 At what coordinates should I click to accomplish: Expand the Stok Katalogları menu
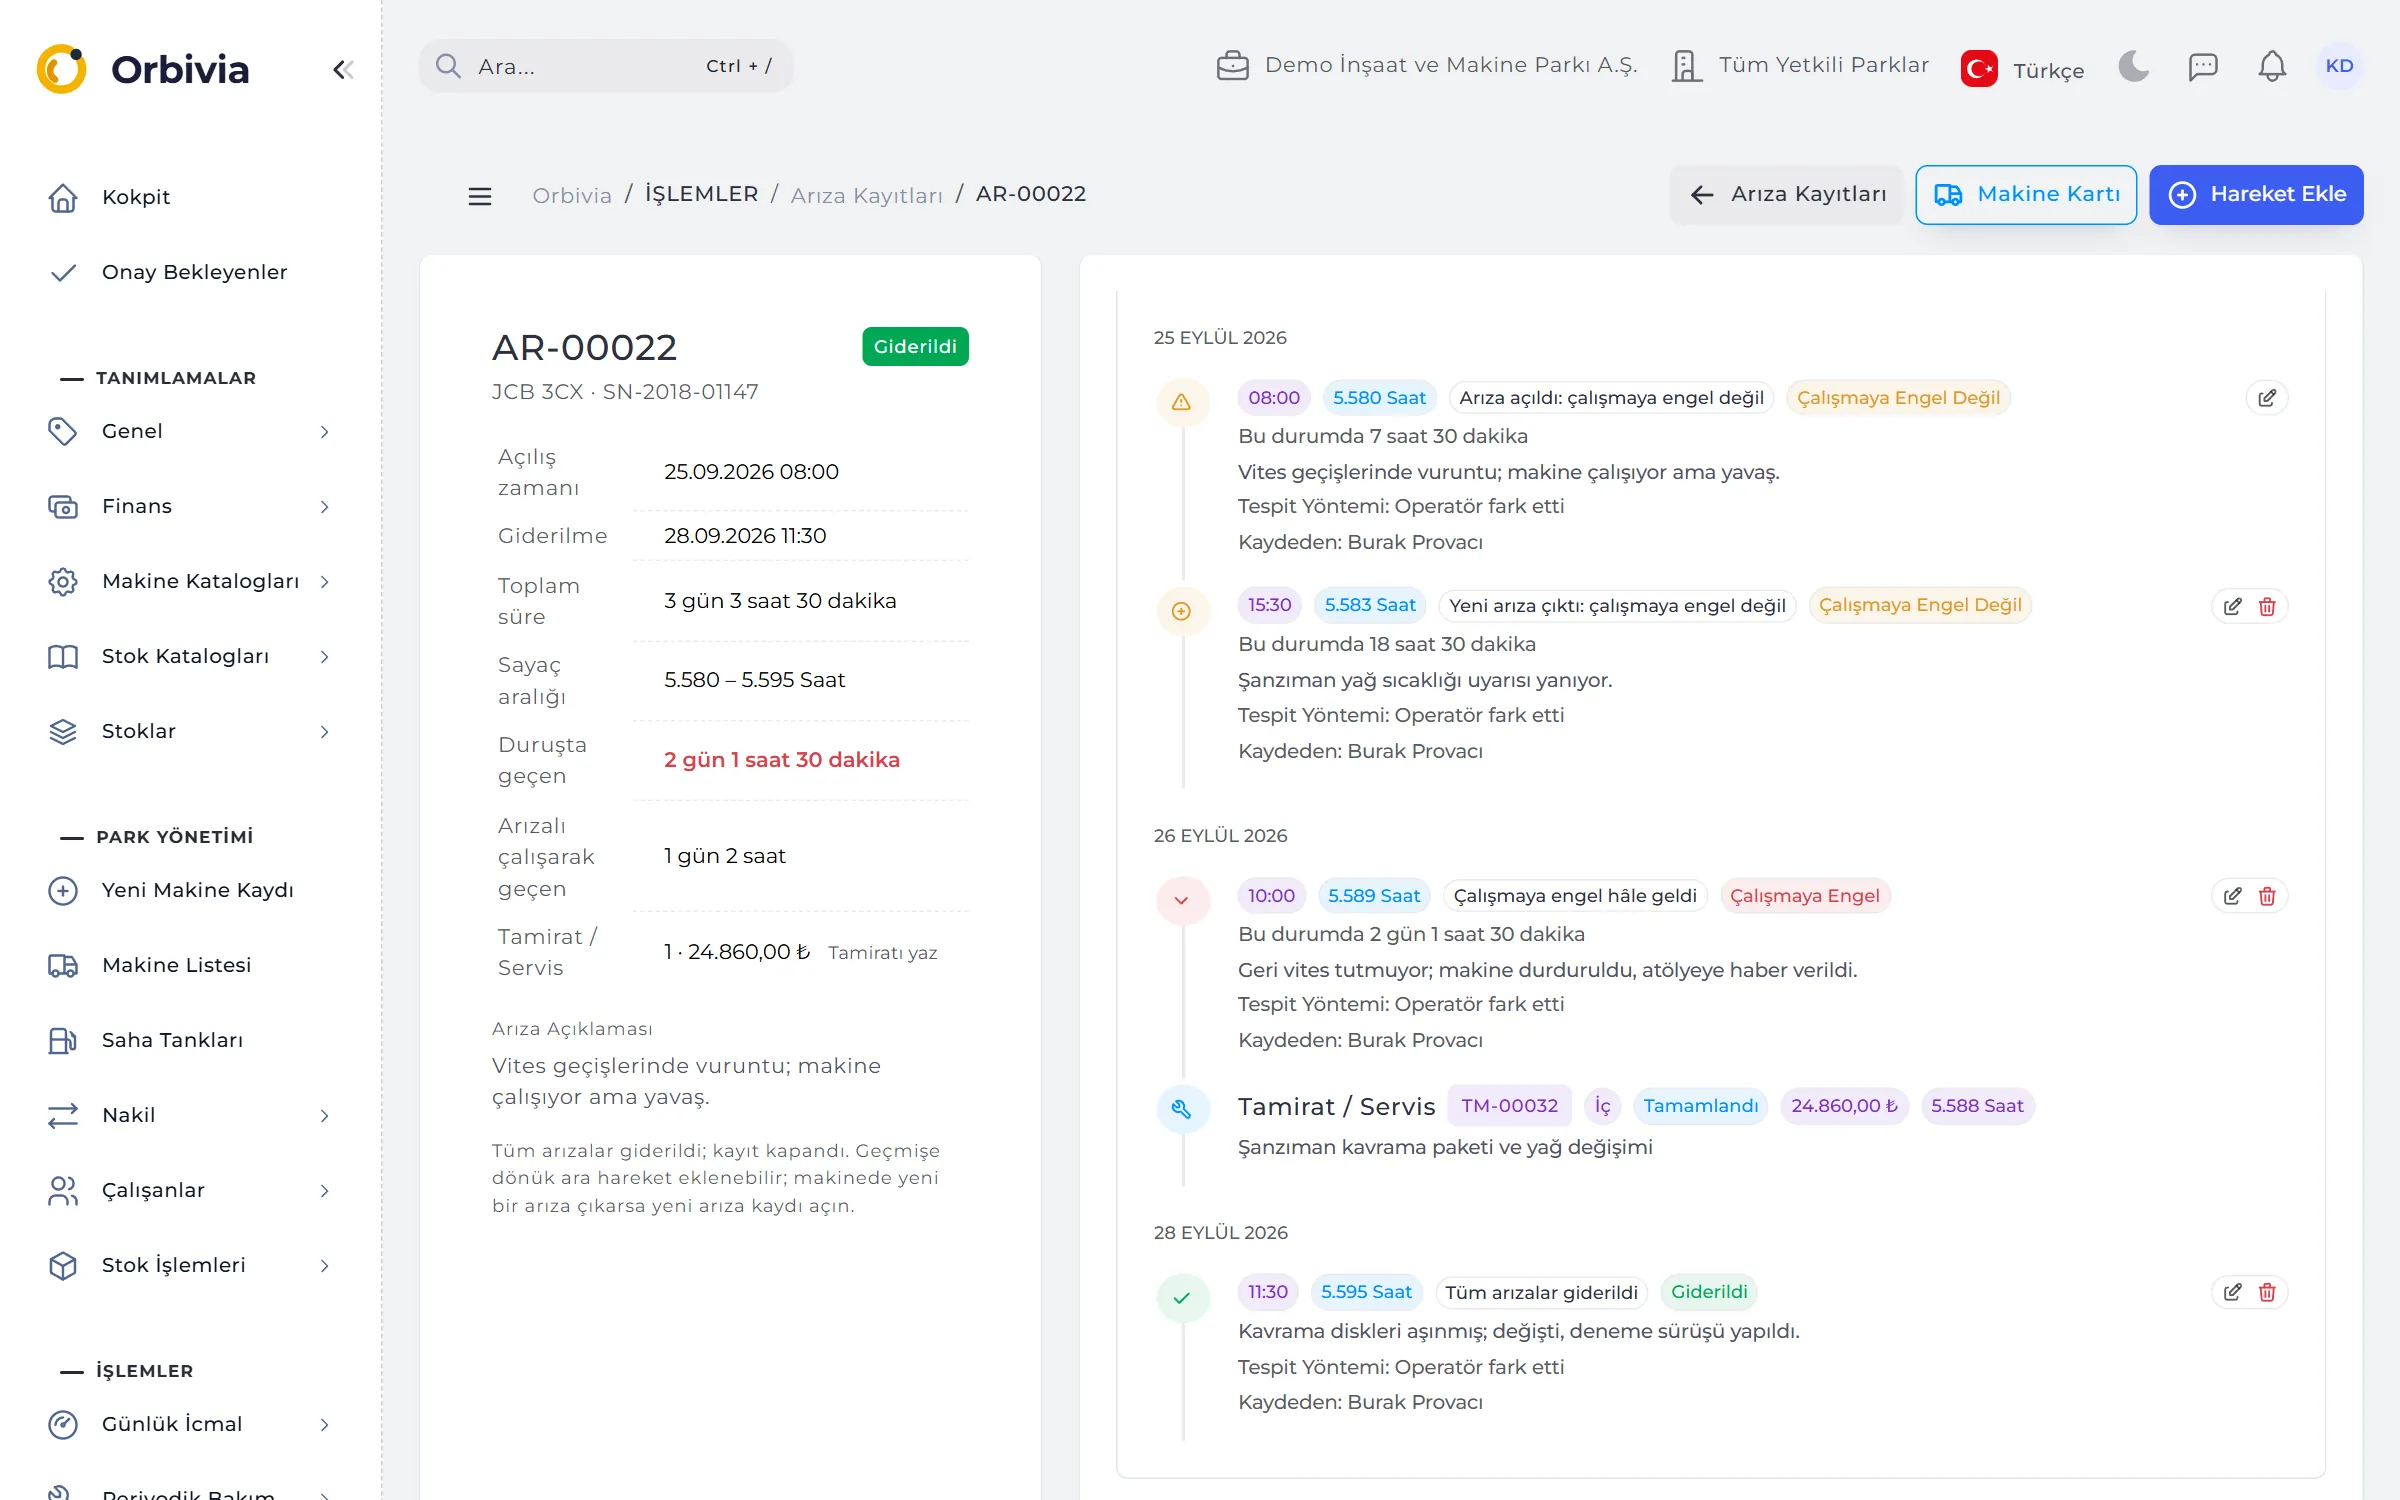point(190,656)
